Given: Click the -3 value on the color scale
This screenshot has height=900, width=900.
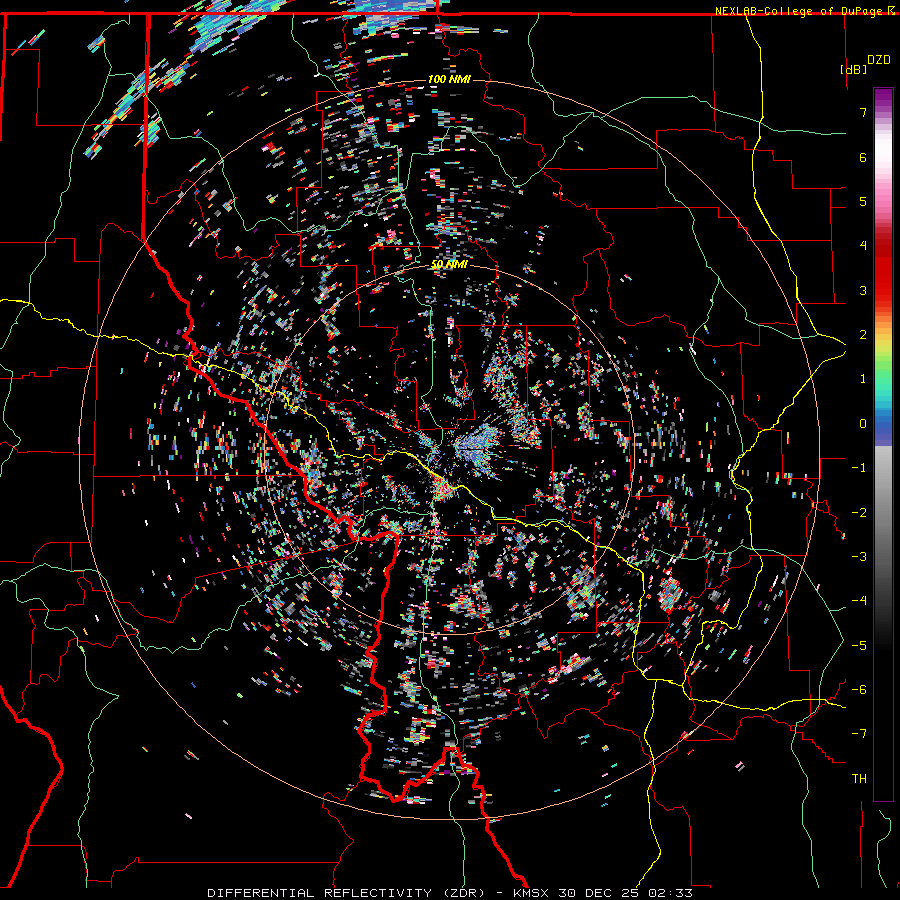Looking at the screenshot, I should (x=859, y=557).
